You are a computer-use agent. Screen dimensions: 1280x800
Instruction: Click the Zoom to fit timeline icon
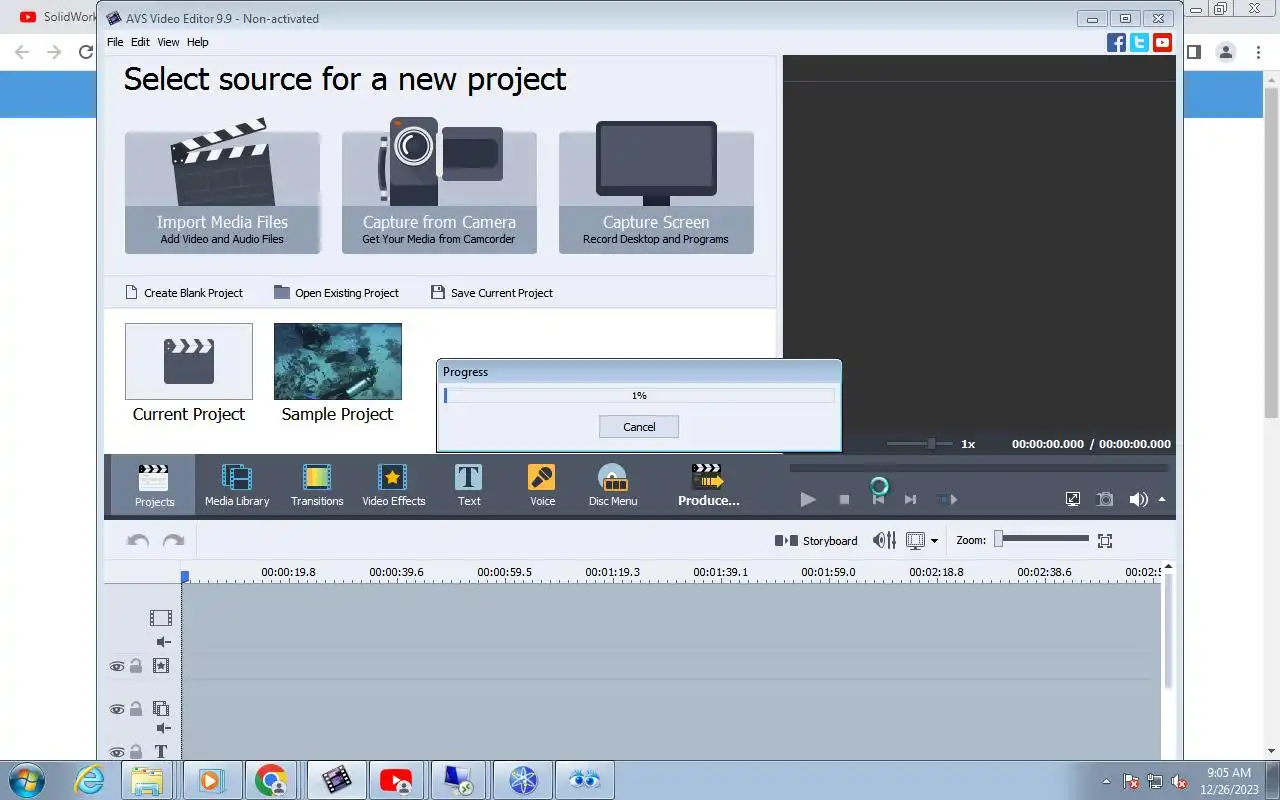[1105, 541]
